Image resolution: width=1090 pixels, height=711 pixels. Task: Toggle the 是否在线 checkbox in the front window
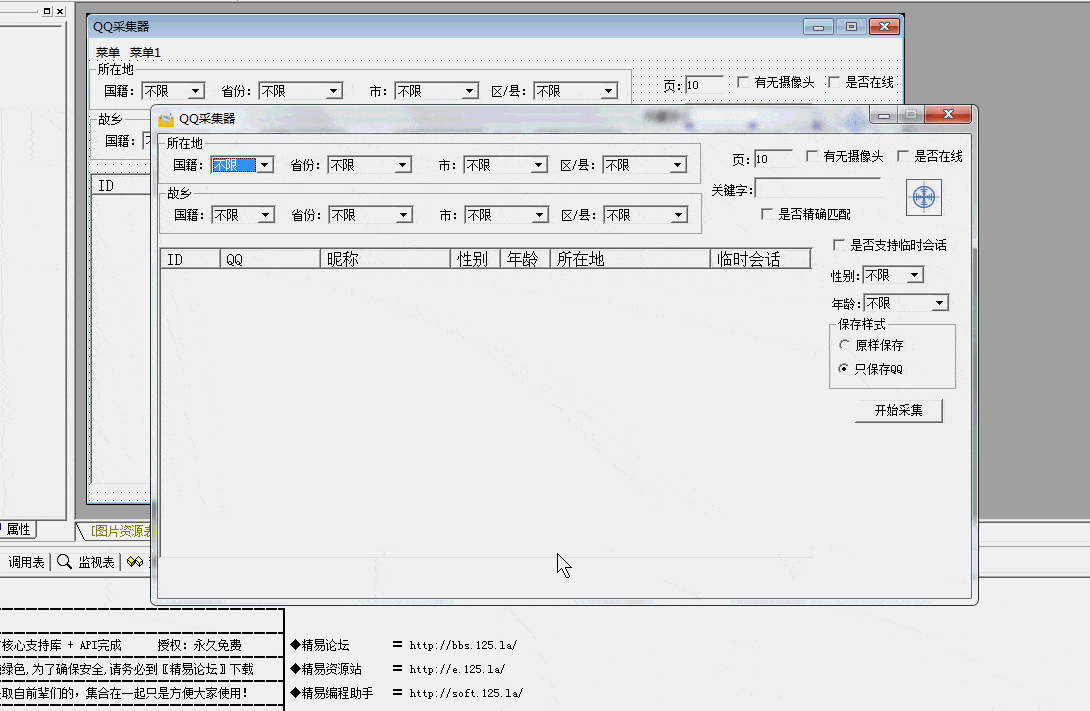click(x=902, y=156)
